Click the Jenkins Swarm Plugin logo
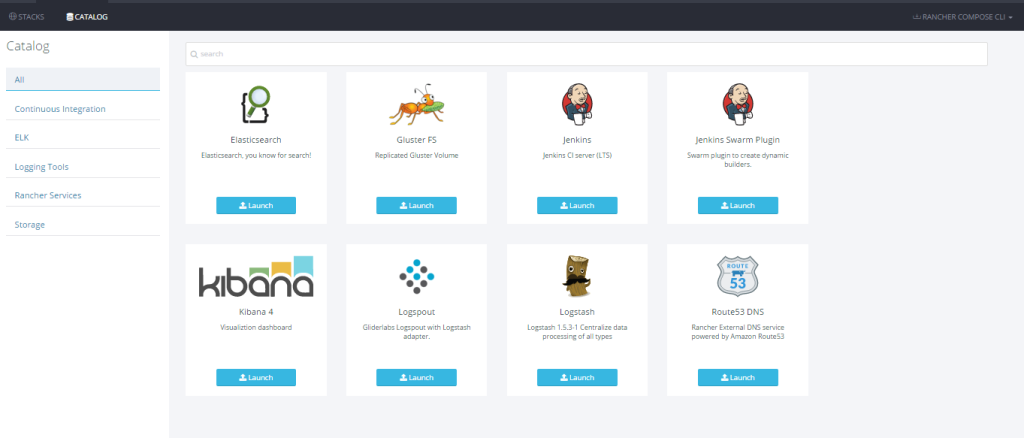1024x438 pixels. point(737,102)
